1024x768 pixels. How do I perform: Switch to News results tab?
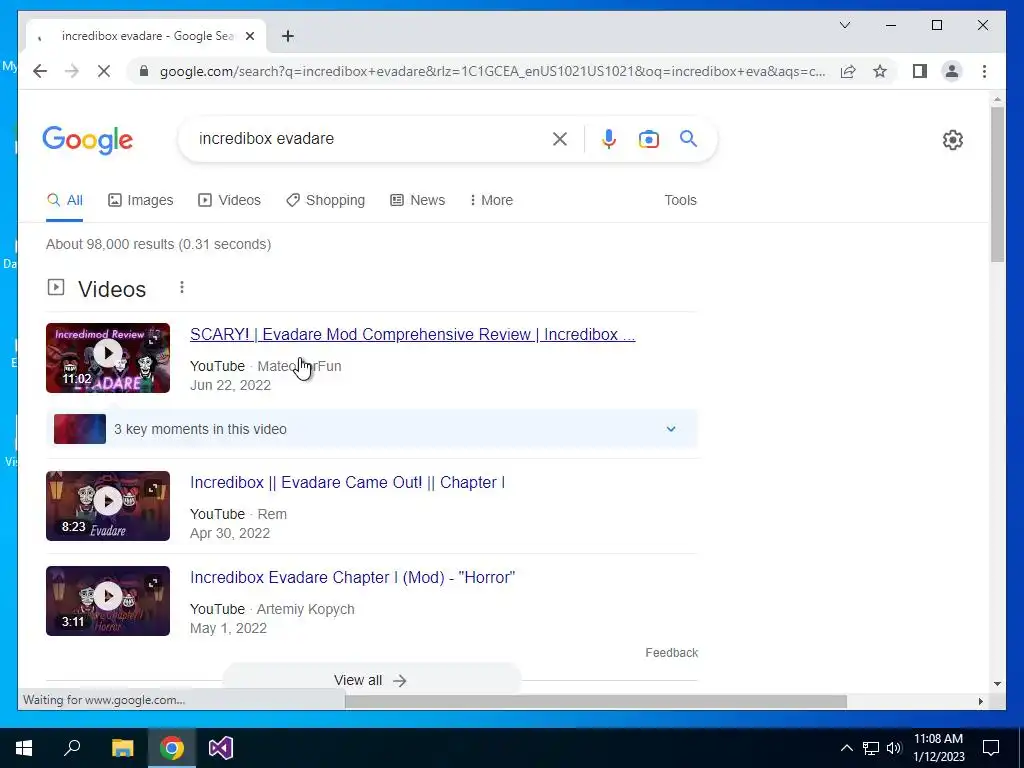click(x=417, y=200)
